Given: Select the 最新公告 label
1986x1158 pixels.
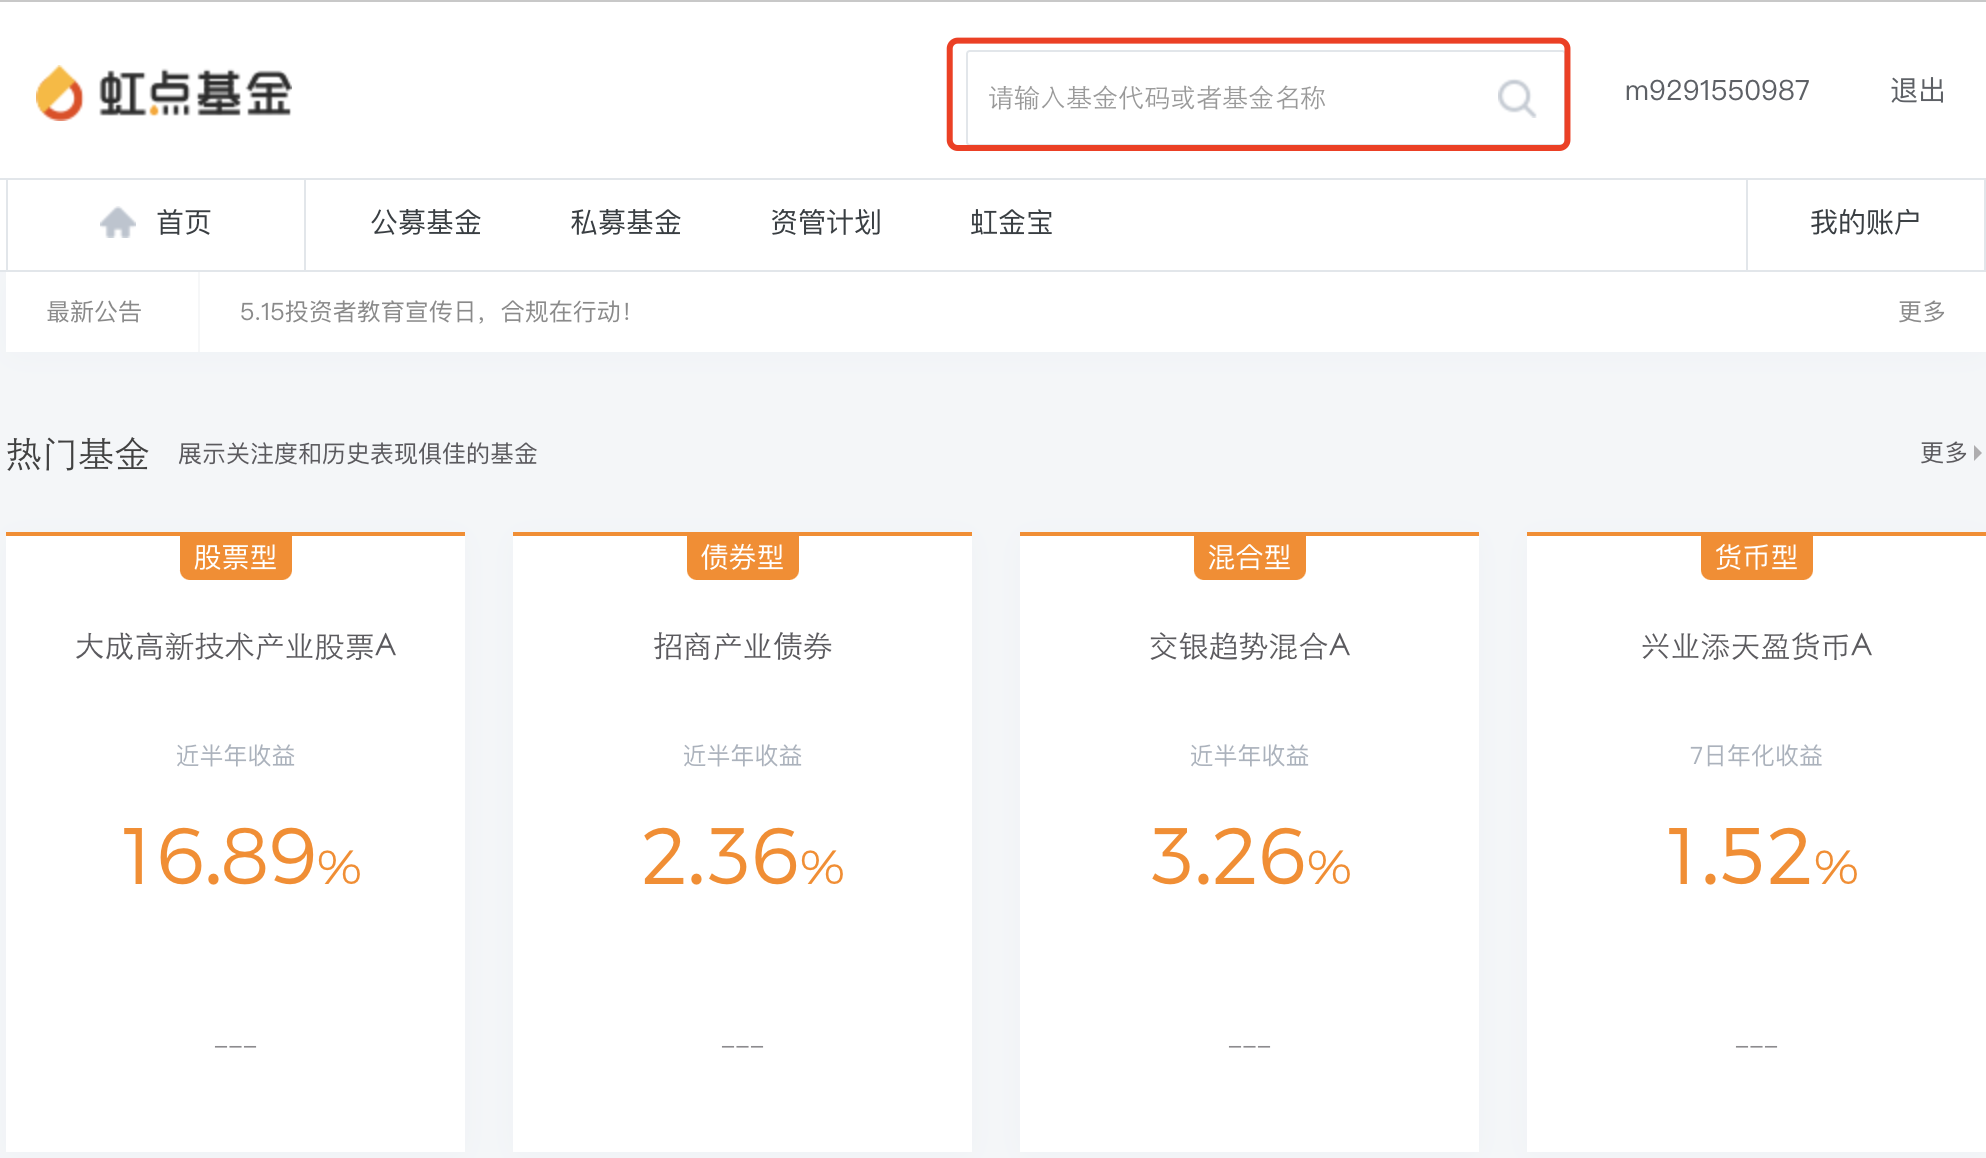Looking at the screenshot, I should 94,312.
